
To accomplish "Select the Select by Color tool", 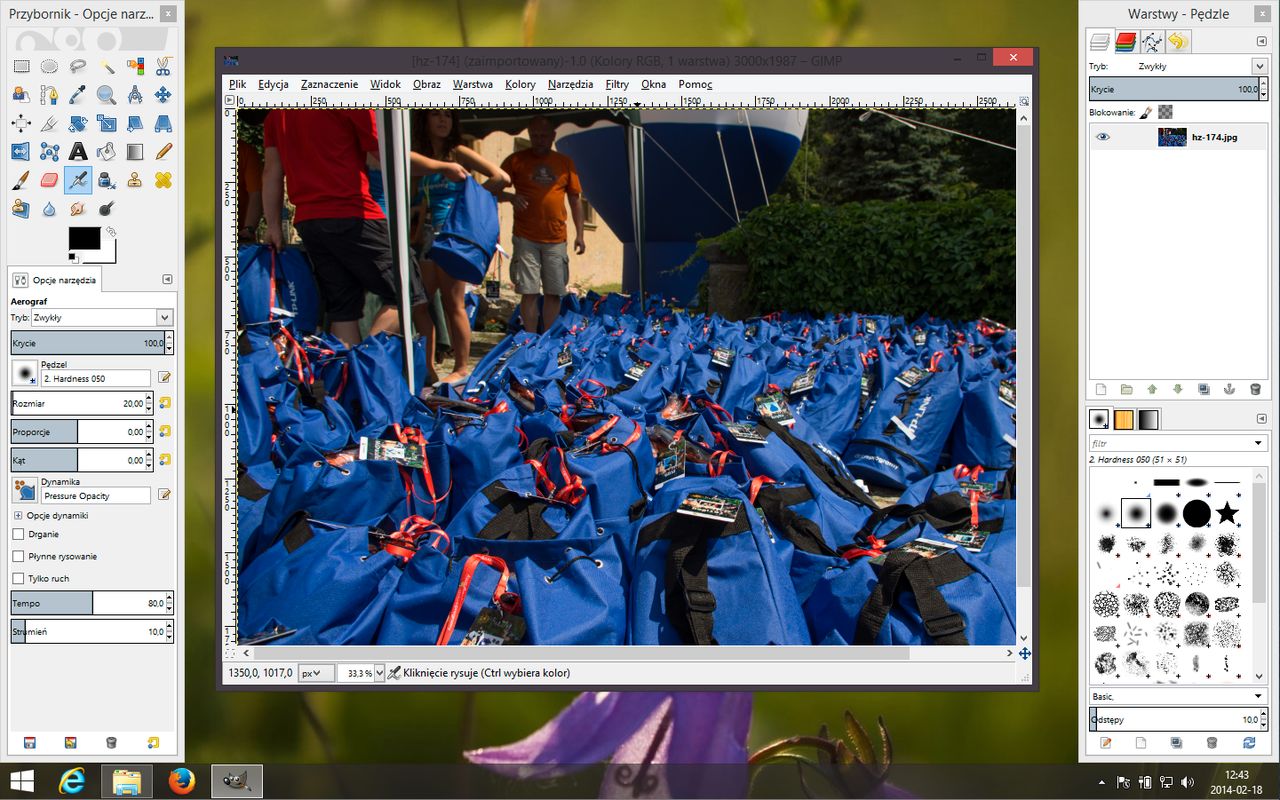I will [135, 67].
